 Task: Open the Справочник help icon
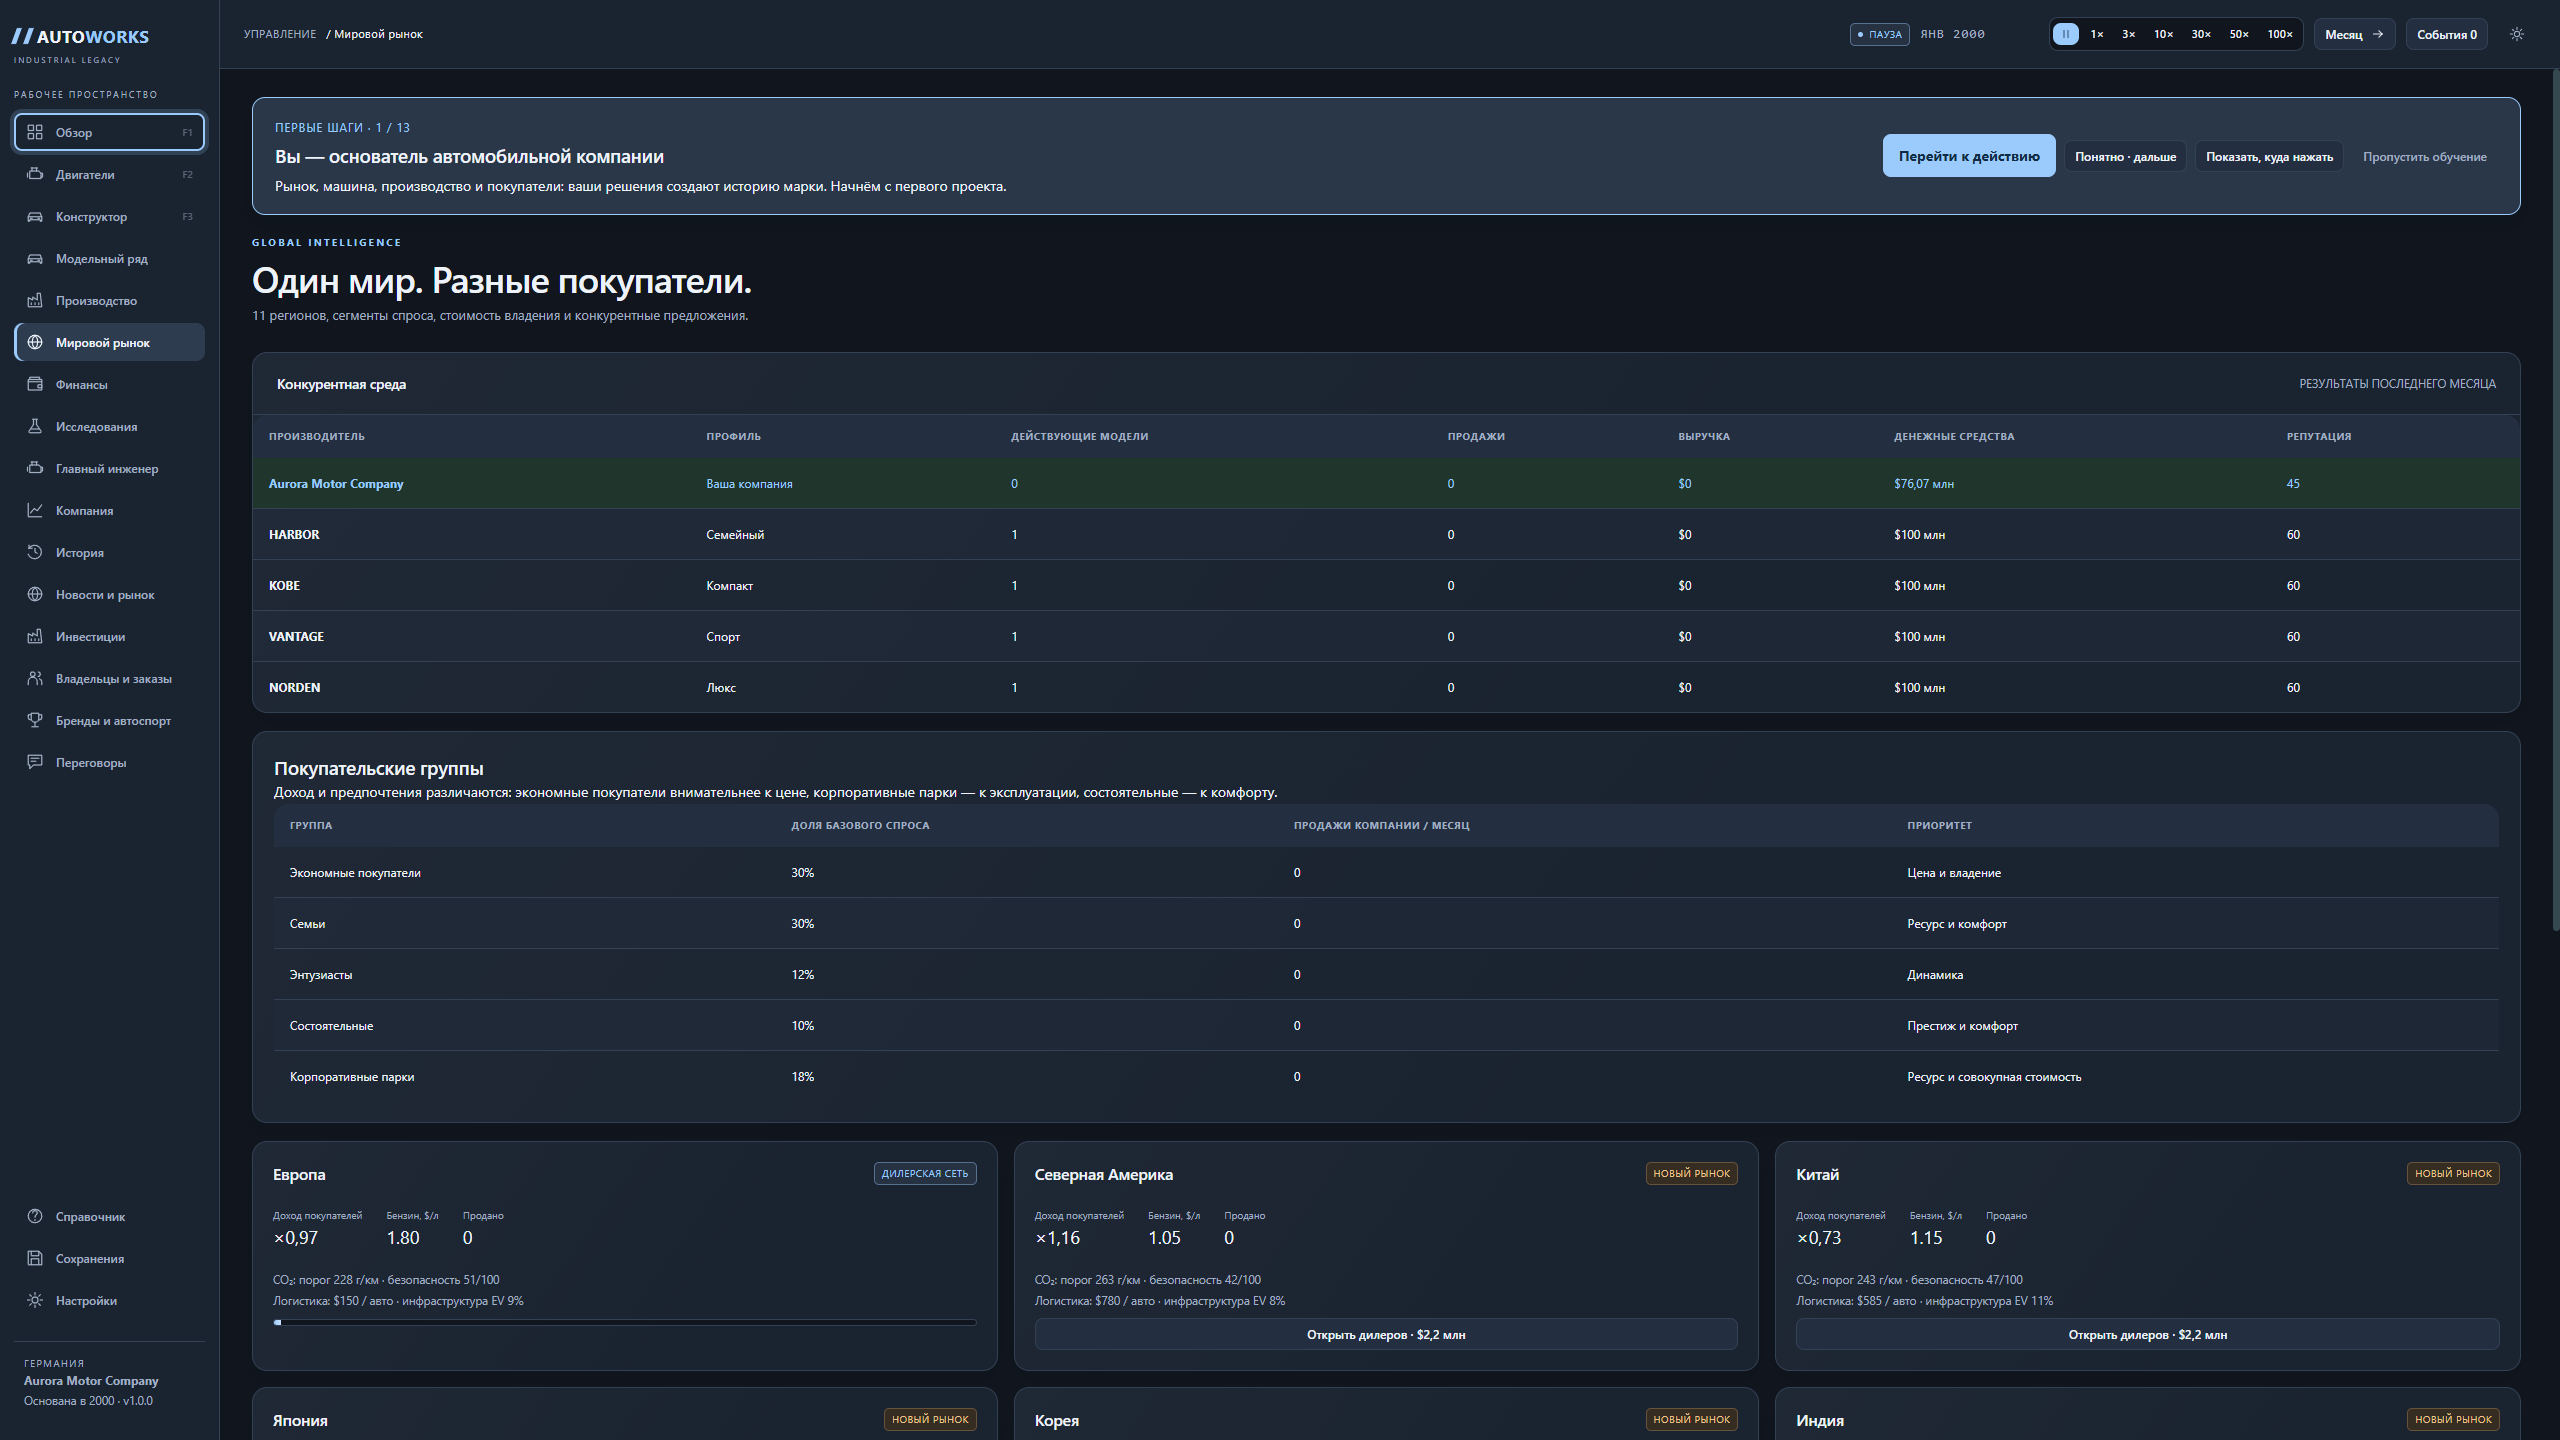click(35, 1216)
